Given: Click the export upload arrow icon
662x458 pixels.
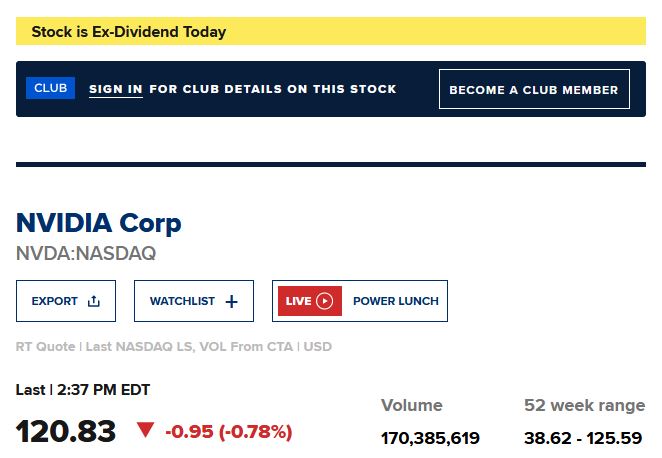Looking at the screenshot, I should tap(94, 301).
